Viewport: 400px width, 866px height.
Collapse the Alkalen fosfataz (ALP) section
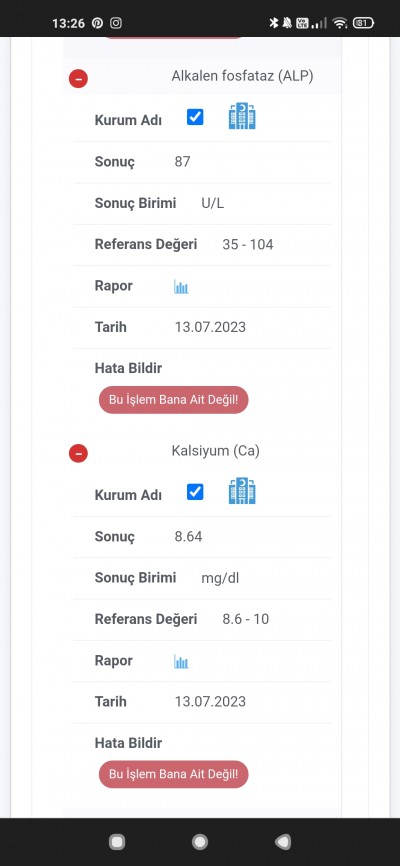tap(78, 79)
